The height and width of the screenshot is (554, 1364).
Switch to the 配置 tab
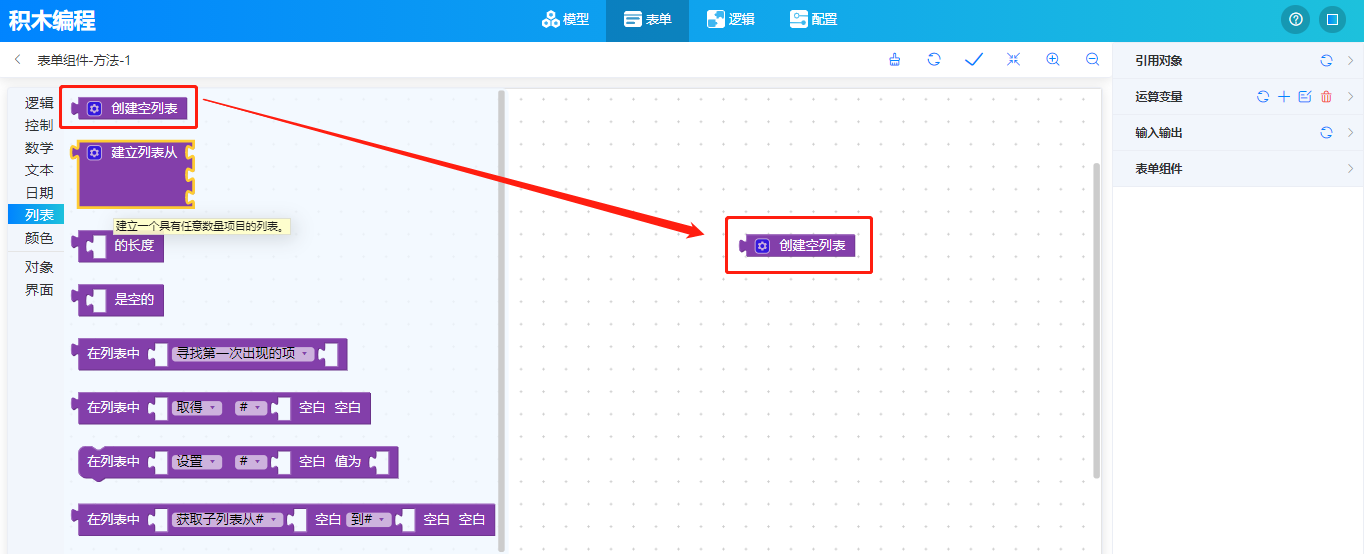[813, 20]
